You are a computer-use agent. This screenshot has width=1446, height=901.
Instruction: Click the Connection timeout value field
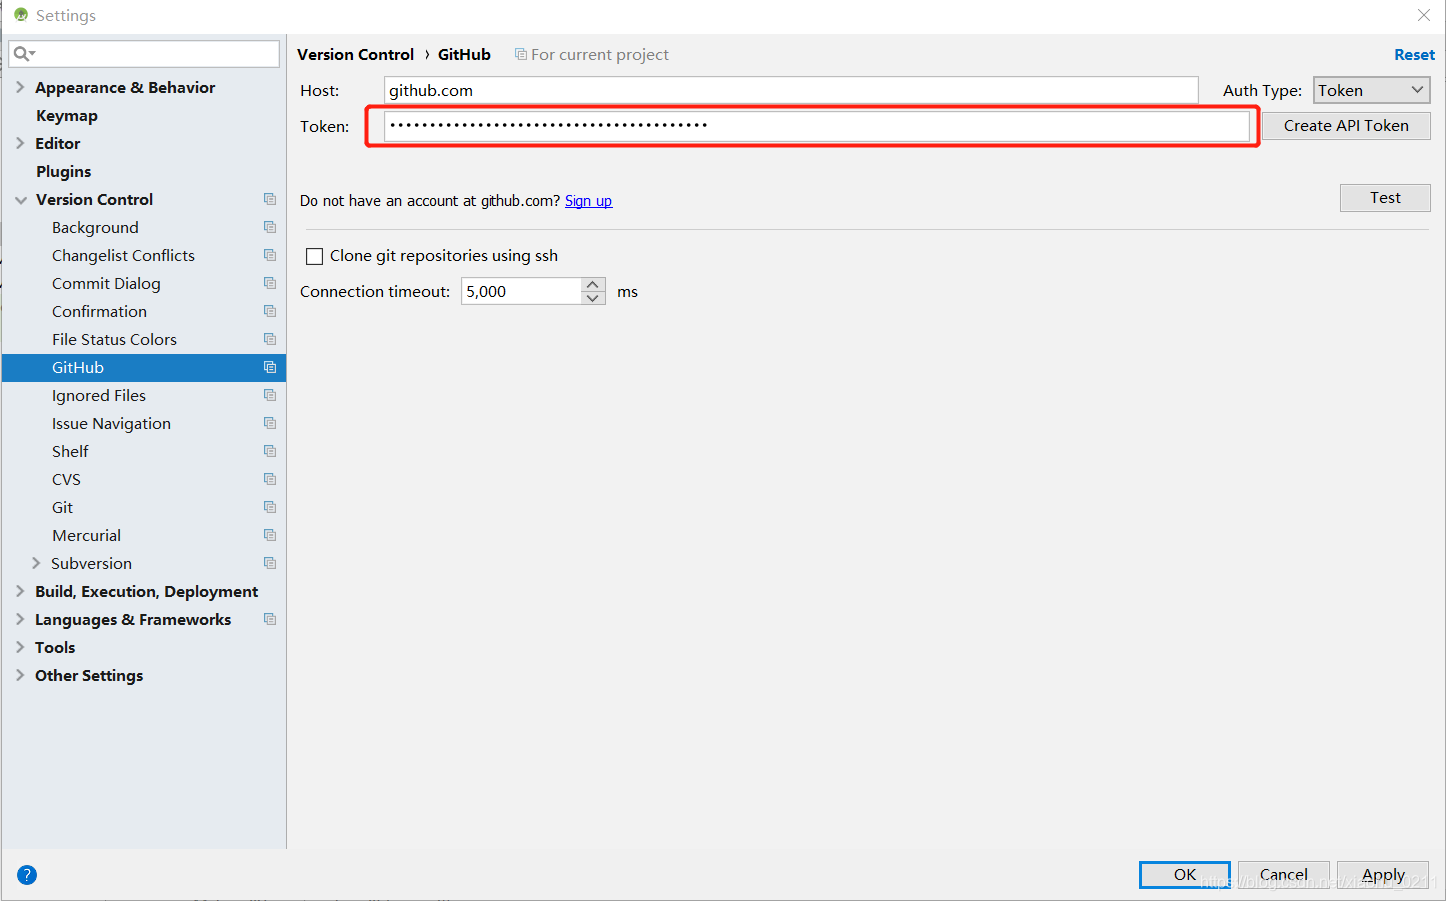coord(521,291)
